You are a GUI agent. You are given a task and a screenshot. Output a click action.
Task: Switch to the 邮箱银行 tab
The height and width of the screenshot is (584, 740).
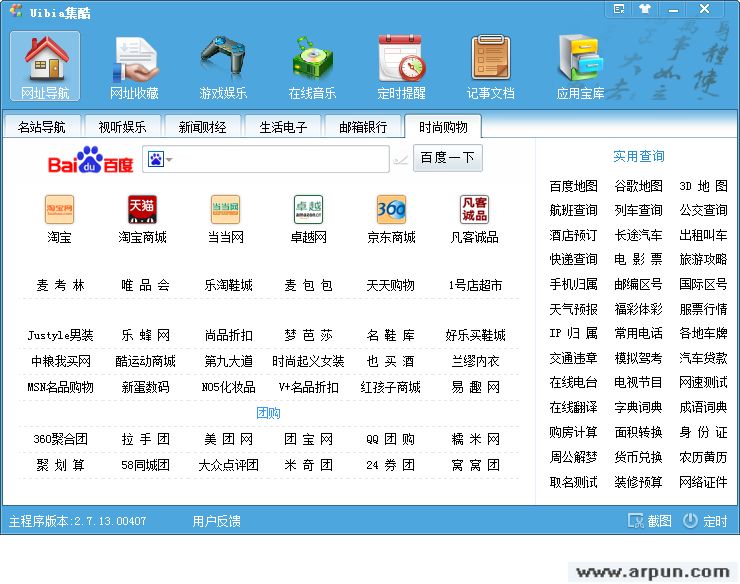pos(363,127)
